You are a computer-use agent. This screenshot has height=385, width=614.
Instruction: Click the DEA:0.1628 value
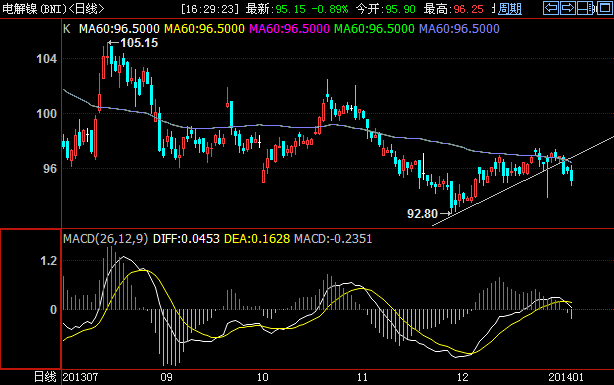pyautogui.click(x=257, y=239)
